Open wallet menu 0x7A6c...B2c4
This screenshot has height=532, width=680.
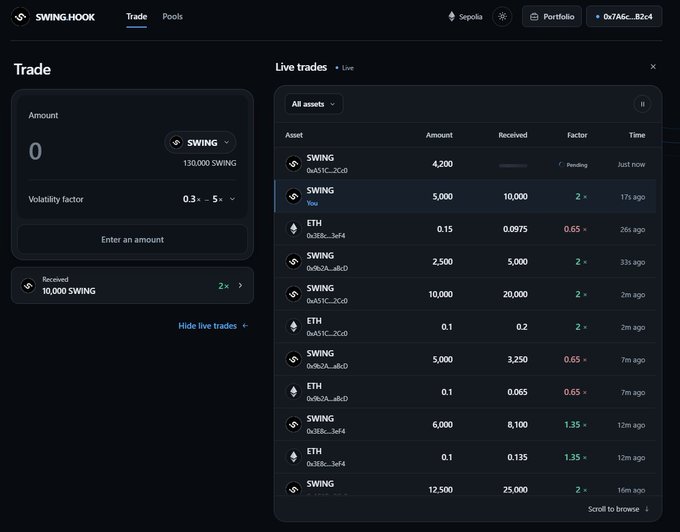pyautogui.click(x=624, y=16)
